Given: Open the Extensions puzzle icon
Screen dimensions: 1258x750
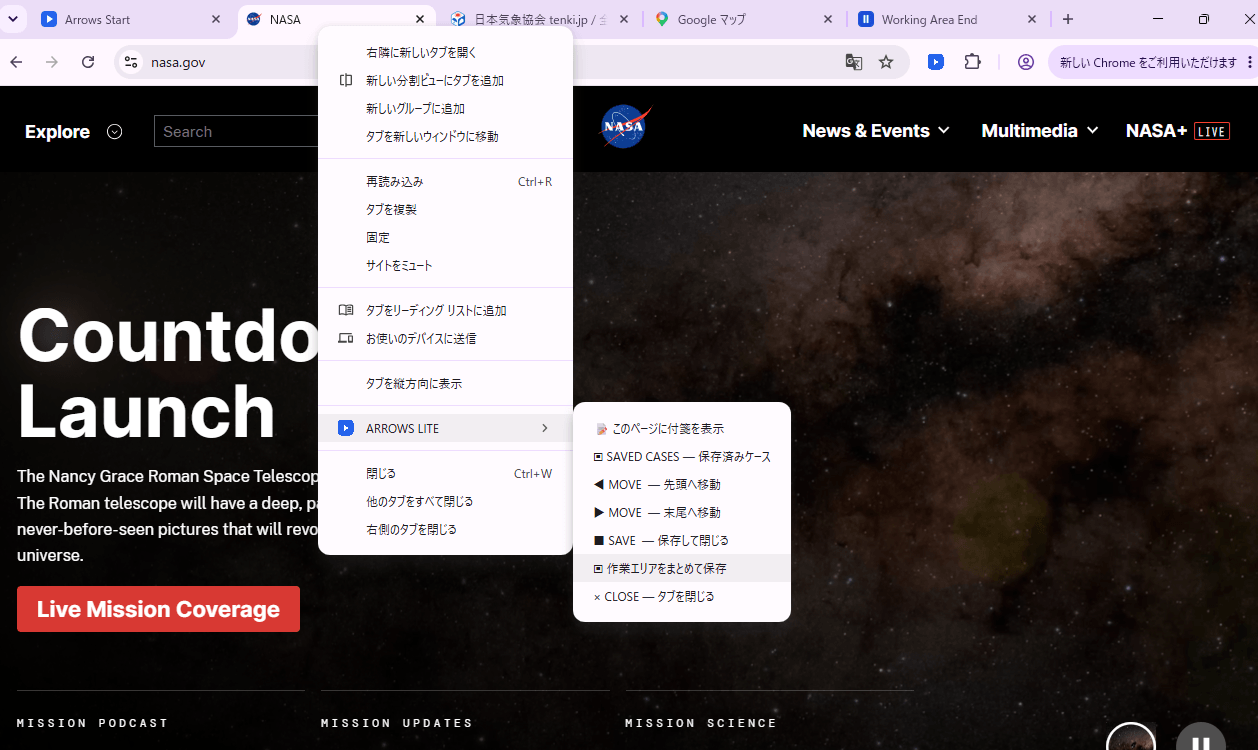Looking at the screenshot, I should (972, 62).
